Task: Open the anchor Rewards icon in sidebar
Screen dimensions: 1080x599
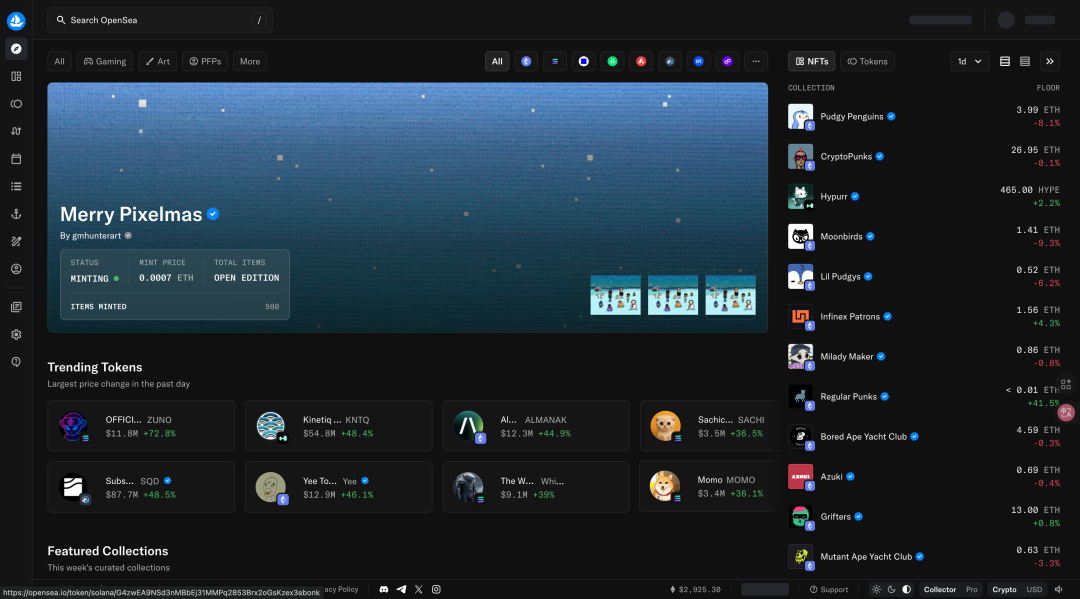Action: [x=16, y=214]
